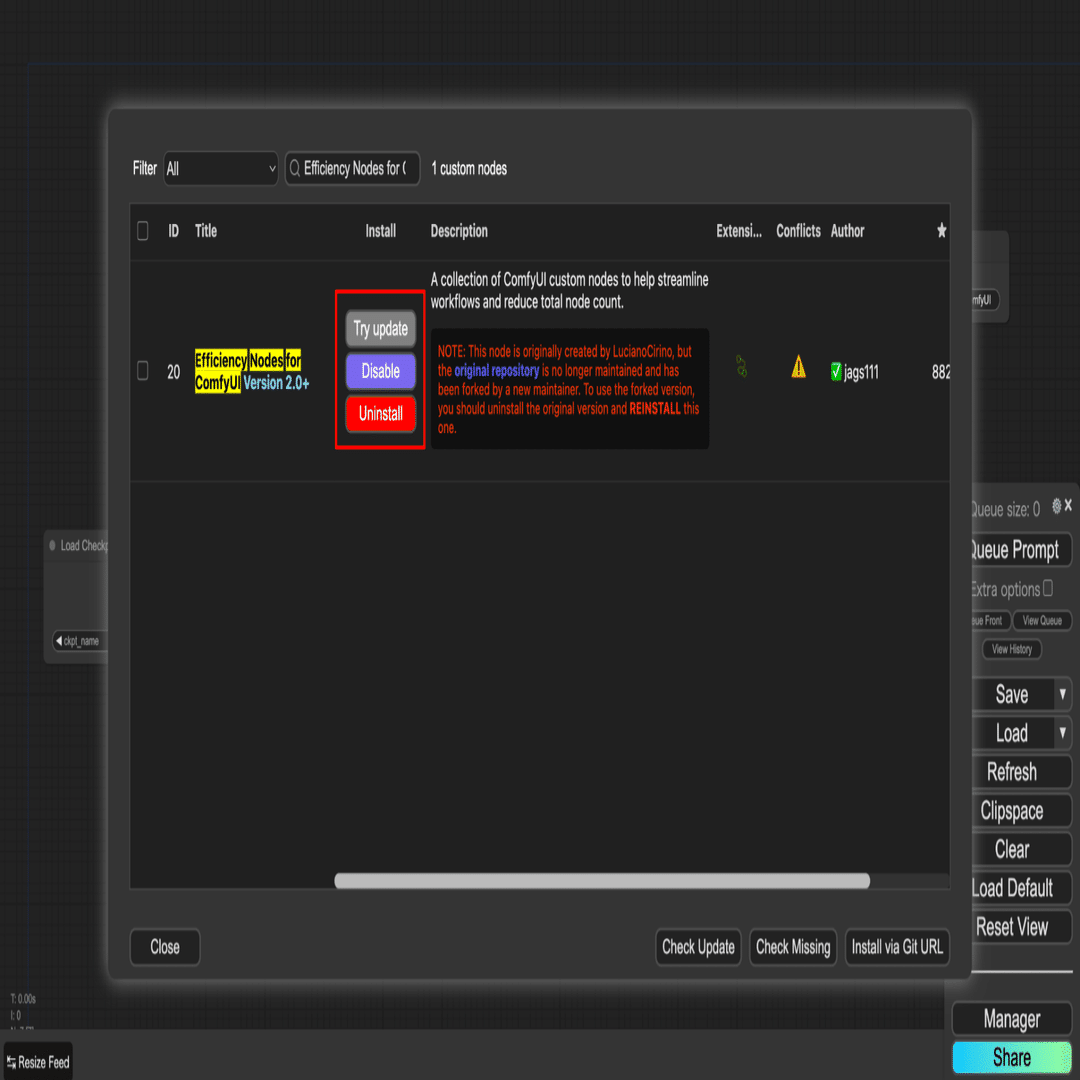Click the Extensi... column header
The width and height of the screenshot is (1080, 1080).
pyautogui.click(x=739, y=231)
